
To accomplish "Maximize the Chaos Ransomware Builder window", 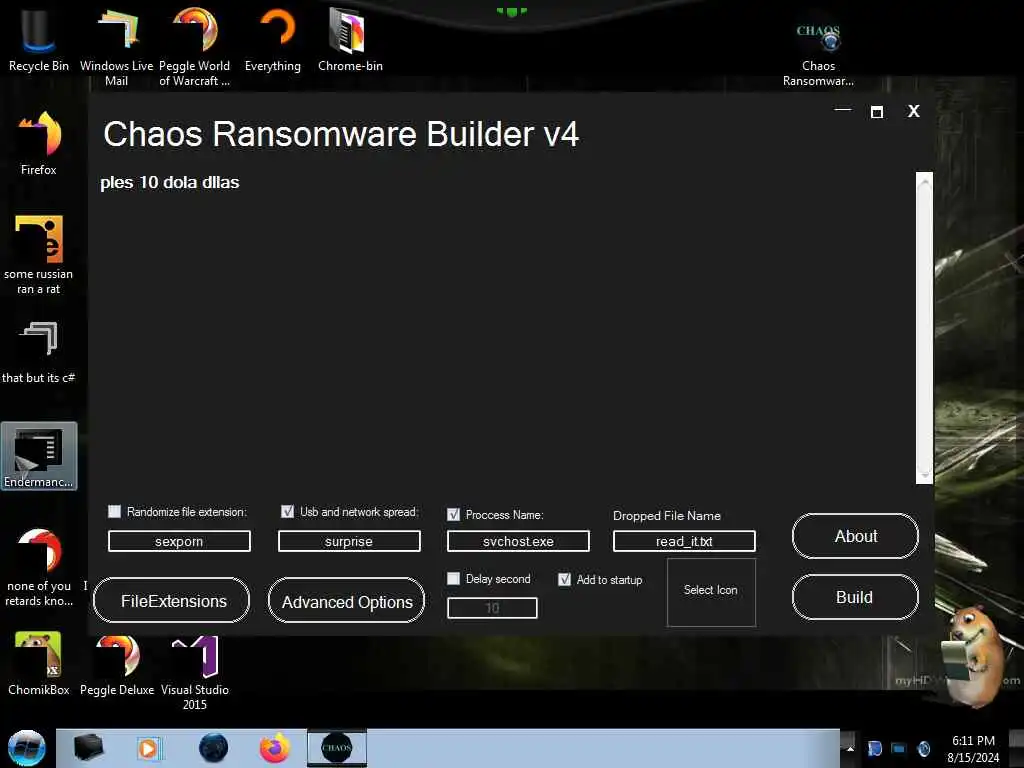I will [x=877, y=112].
